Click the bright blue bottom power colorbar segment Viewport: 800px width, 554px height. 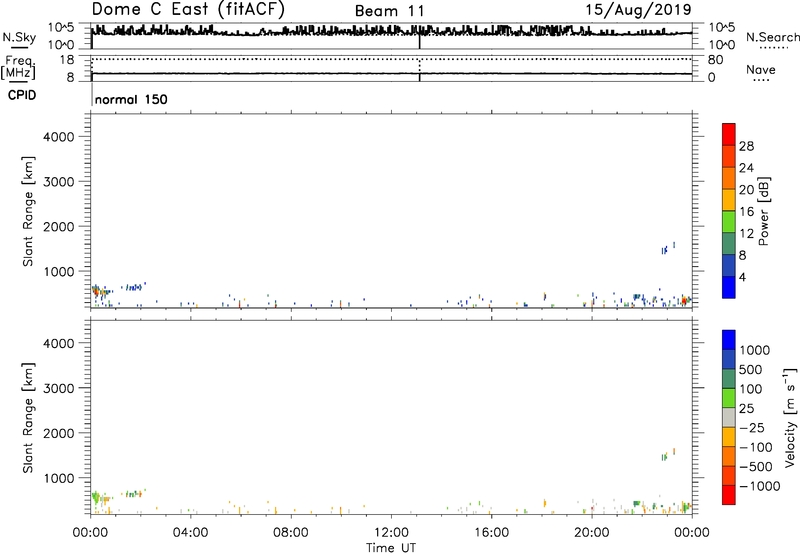(x=729, y=287)
